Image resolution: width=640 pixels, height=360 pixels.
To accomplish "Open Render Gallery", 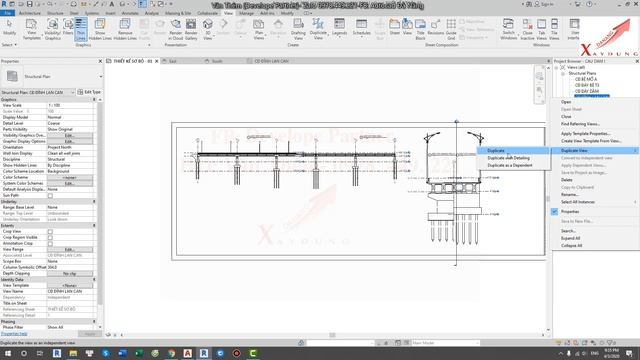I will (191, 29).
